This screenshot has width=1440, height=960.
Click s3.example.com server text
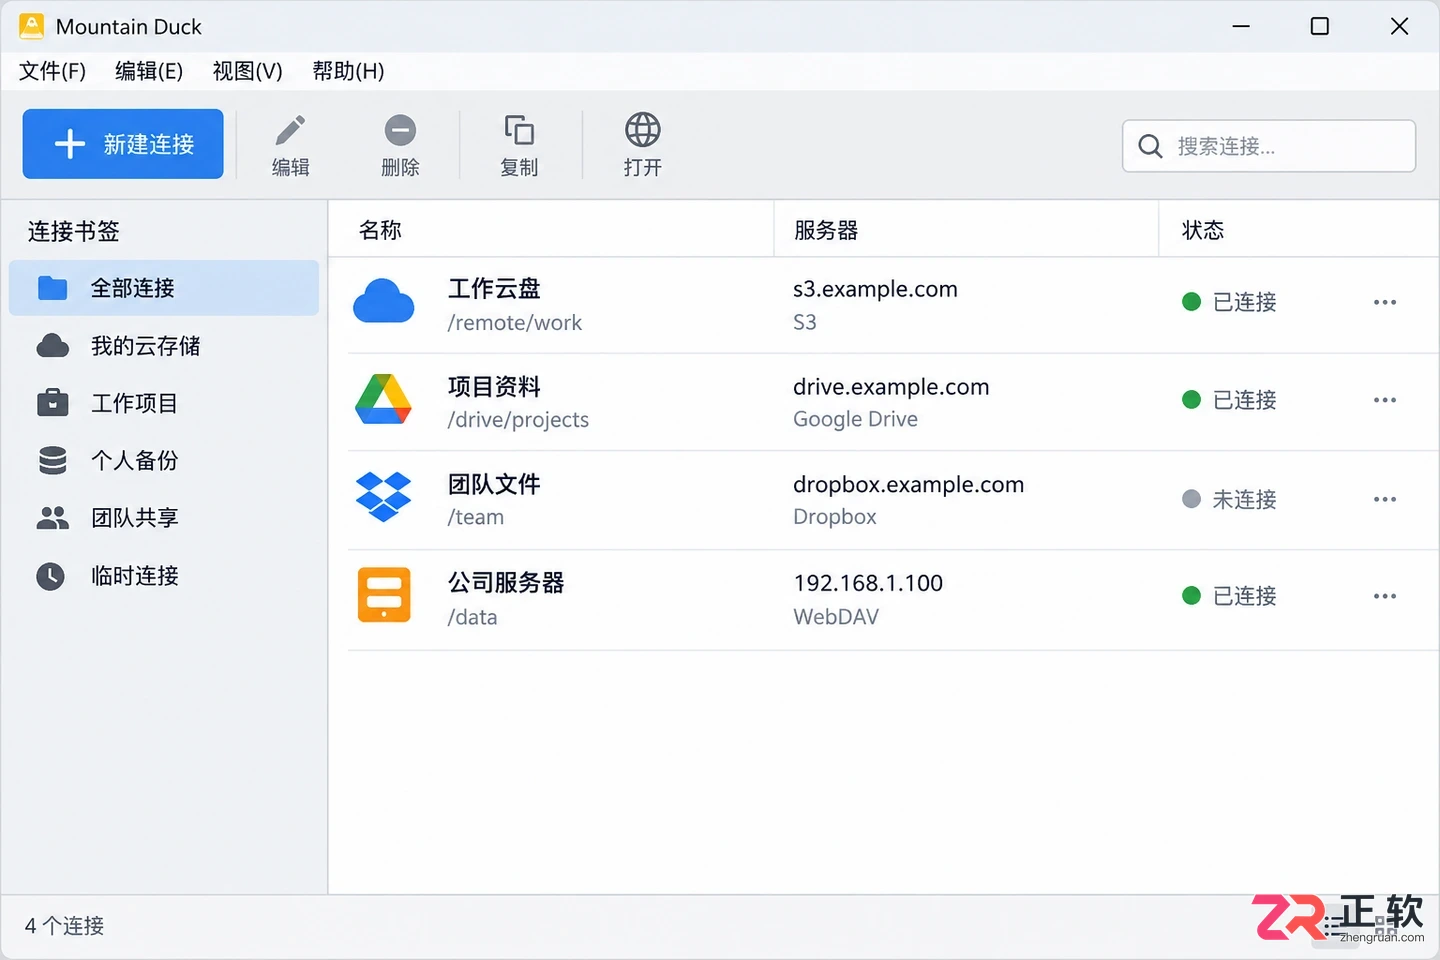pyautogui.click(x=875, y=289)
